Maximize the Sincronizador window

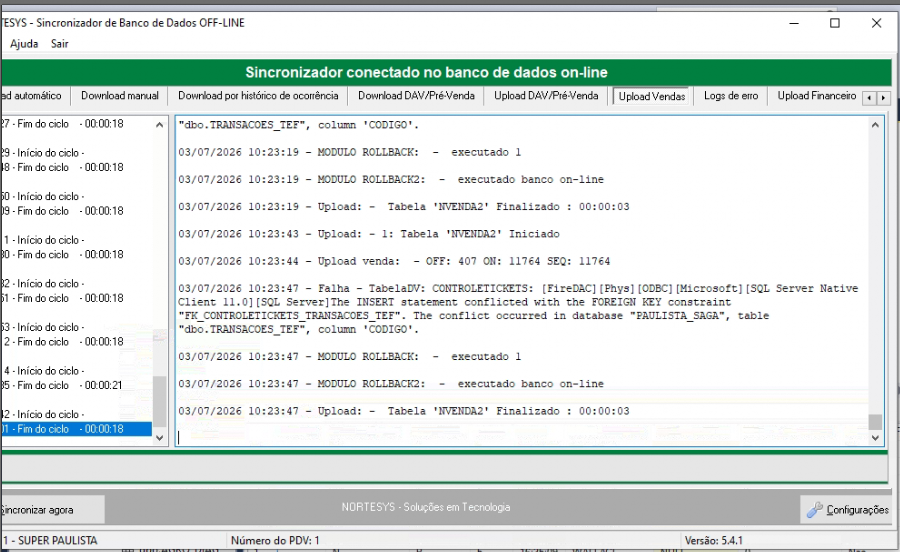click(x=835, y=24)
